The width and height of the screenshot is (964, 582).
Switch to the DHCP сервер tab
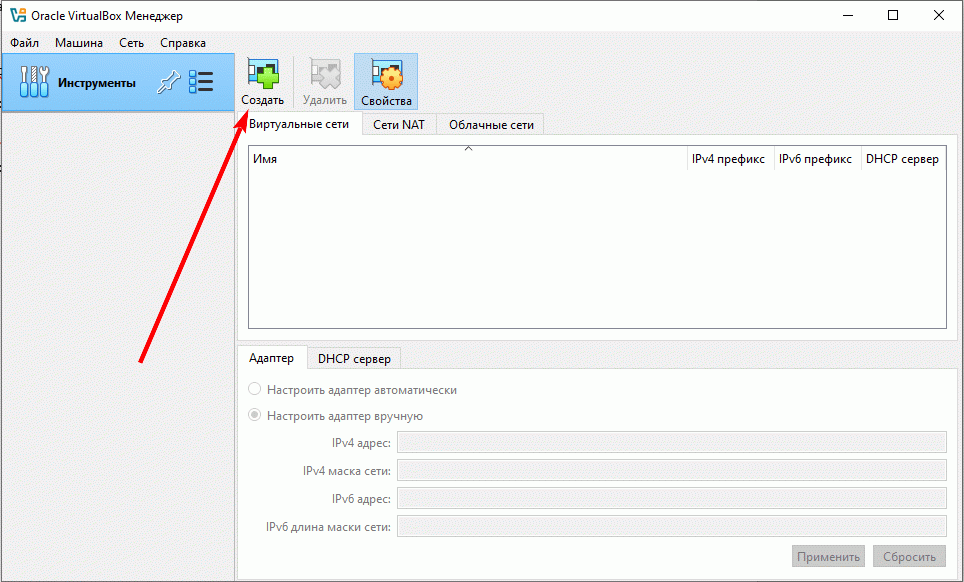point(354,358)
